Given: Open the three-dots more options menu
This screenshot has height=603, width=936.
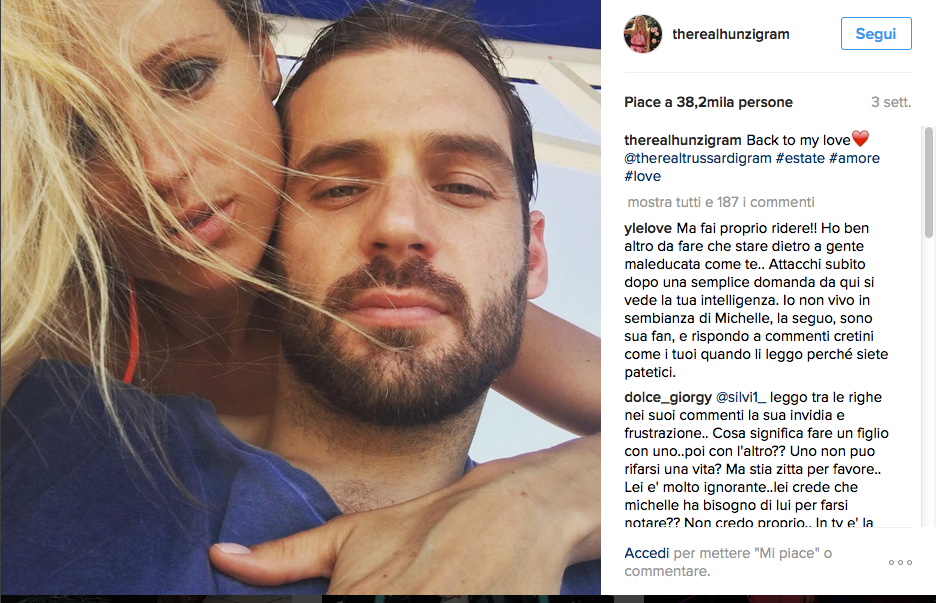Looking at the screenshot, I should click(900, 562).
